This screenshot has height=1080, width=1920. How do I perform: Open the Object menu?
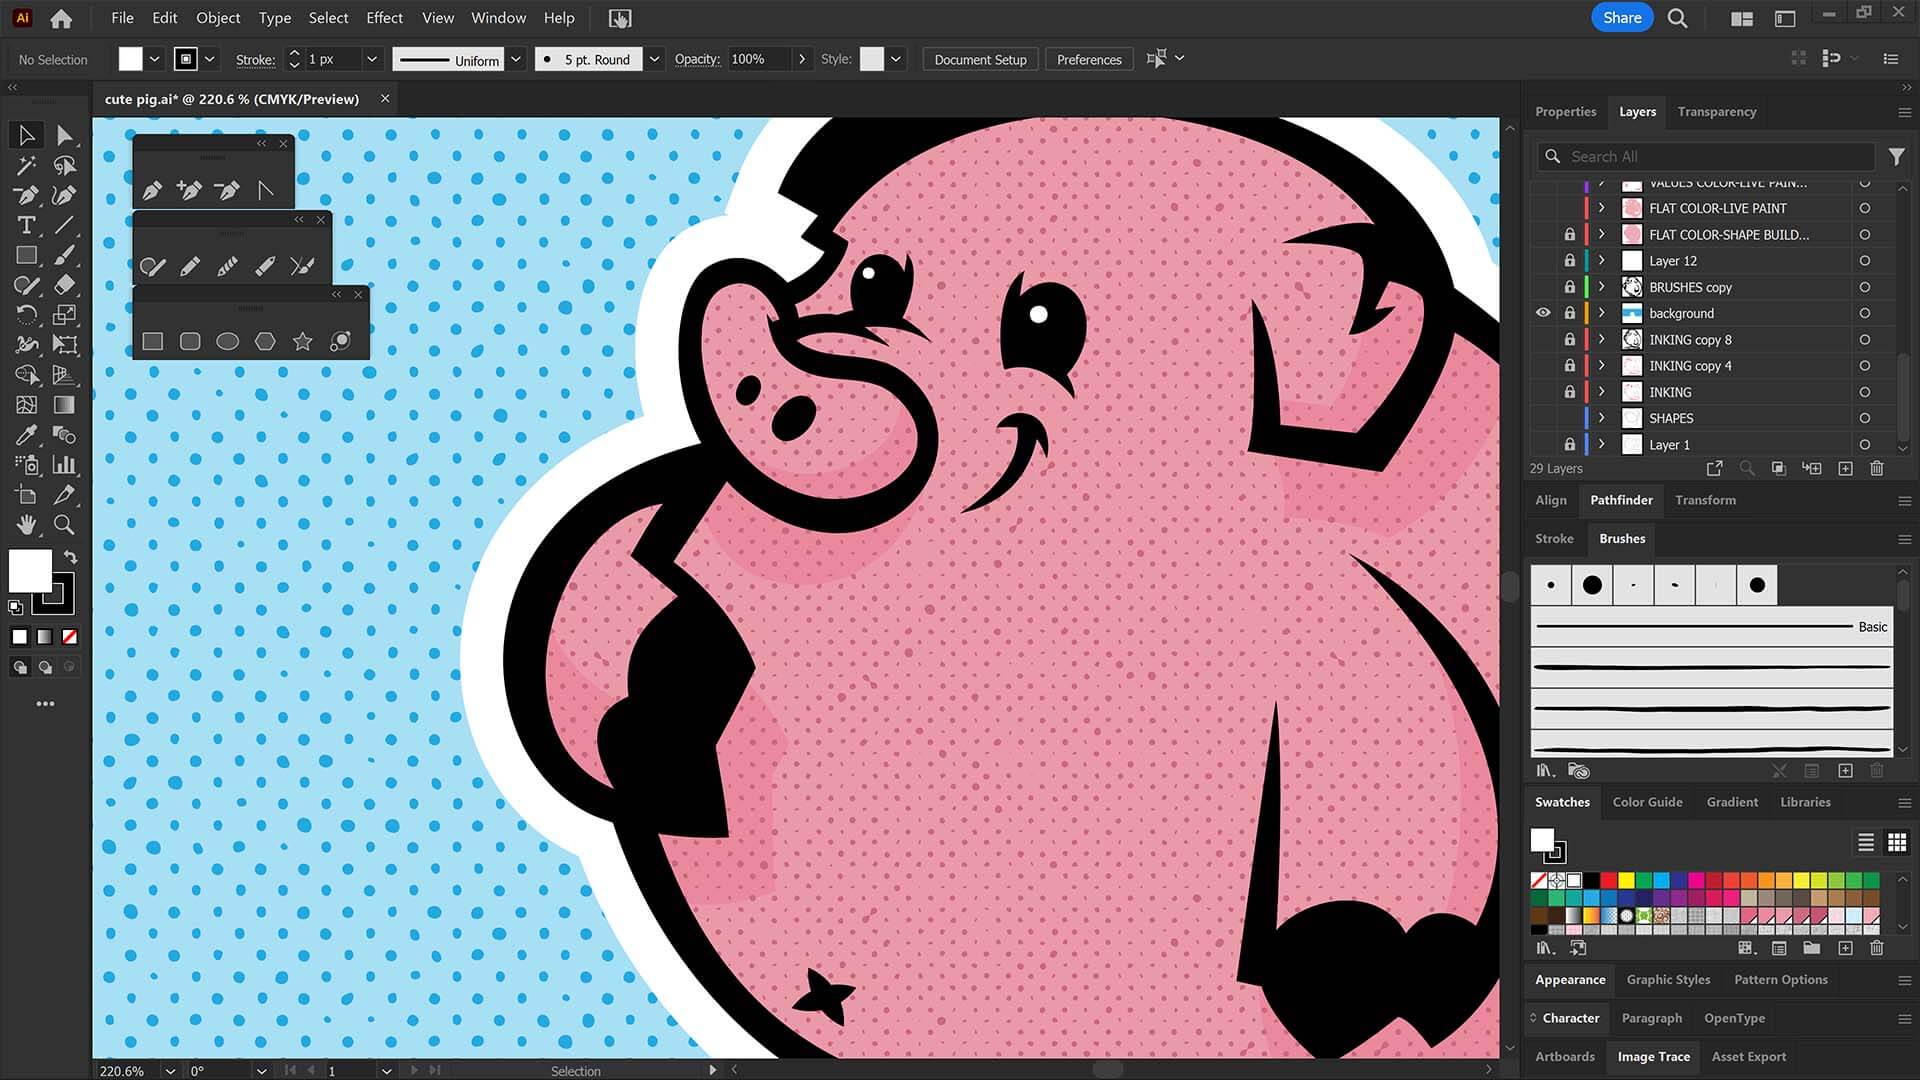[218, 18]
